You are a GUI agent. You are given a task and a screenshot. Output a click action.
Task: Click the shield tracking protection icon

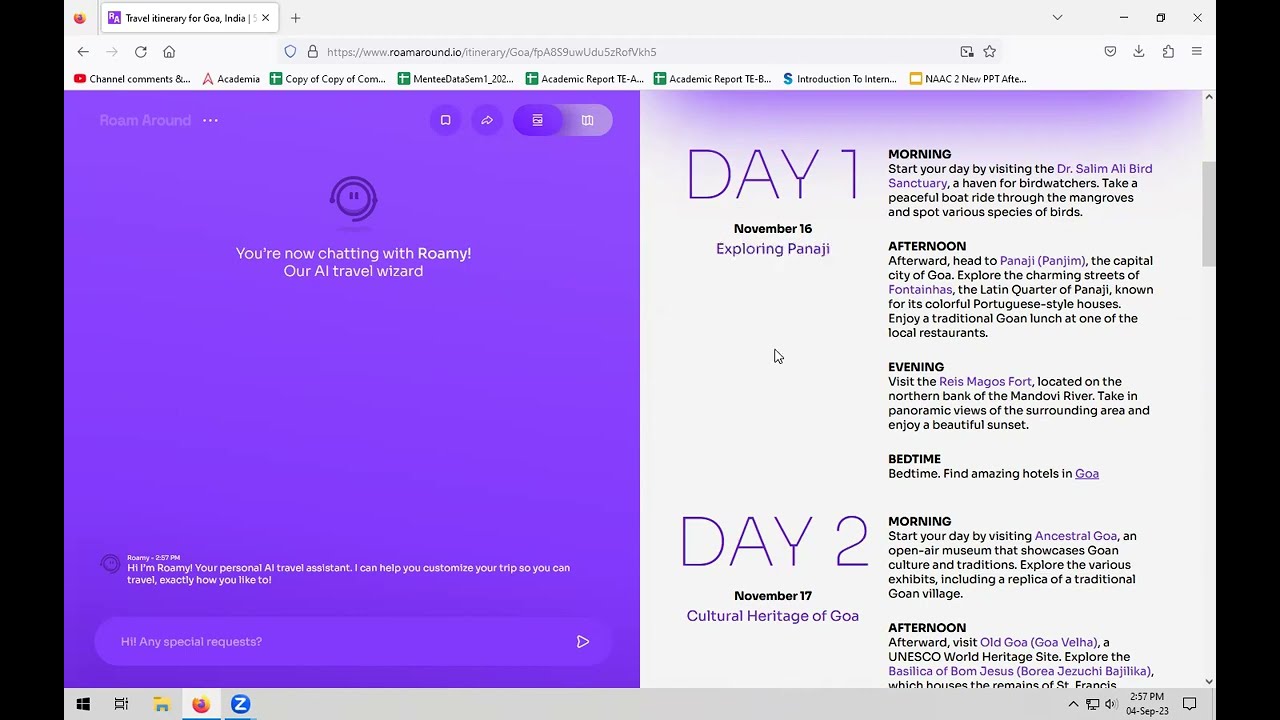tap(290, 52)
